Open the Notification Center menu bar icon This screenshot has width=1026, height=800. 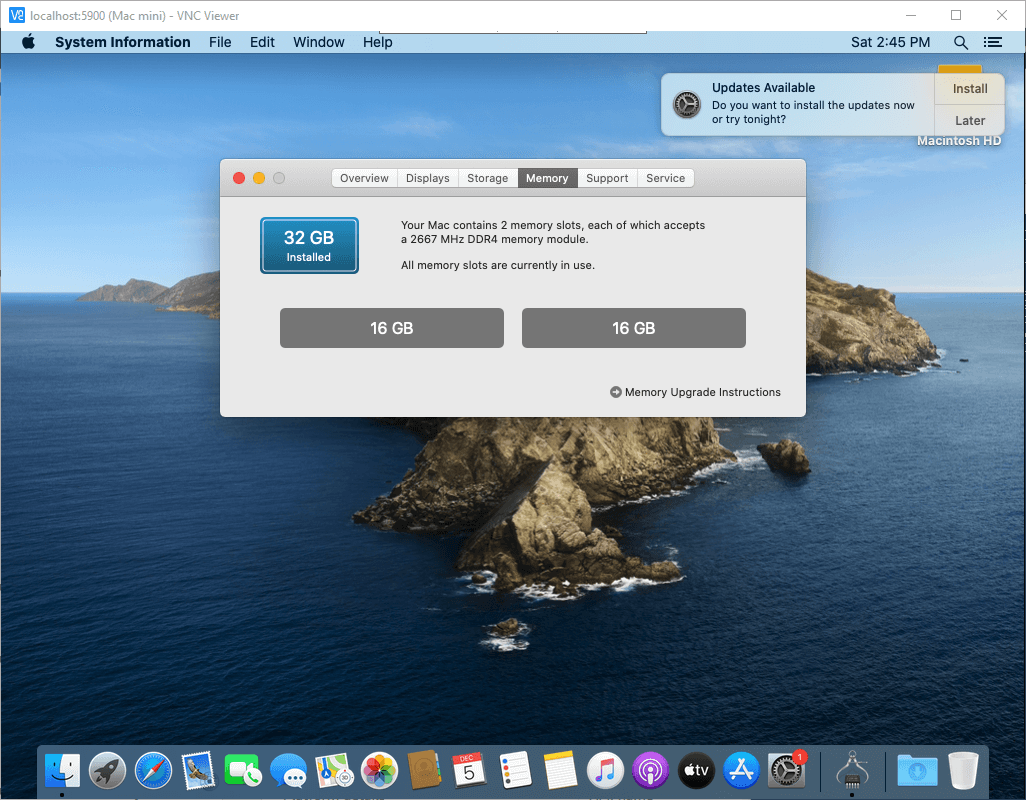[992, 42]
